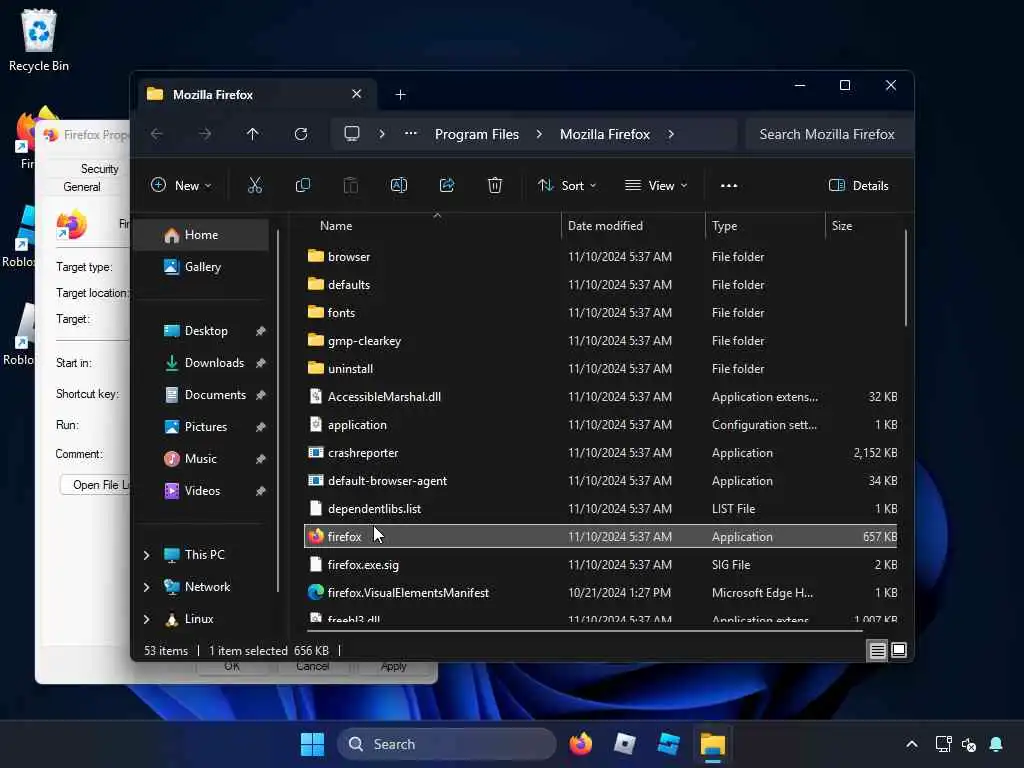Select the crashreporter application file

point(600,453)
